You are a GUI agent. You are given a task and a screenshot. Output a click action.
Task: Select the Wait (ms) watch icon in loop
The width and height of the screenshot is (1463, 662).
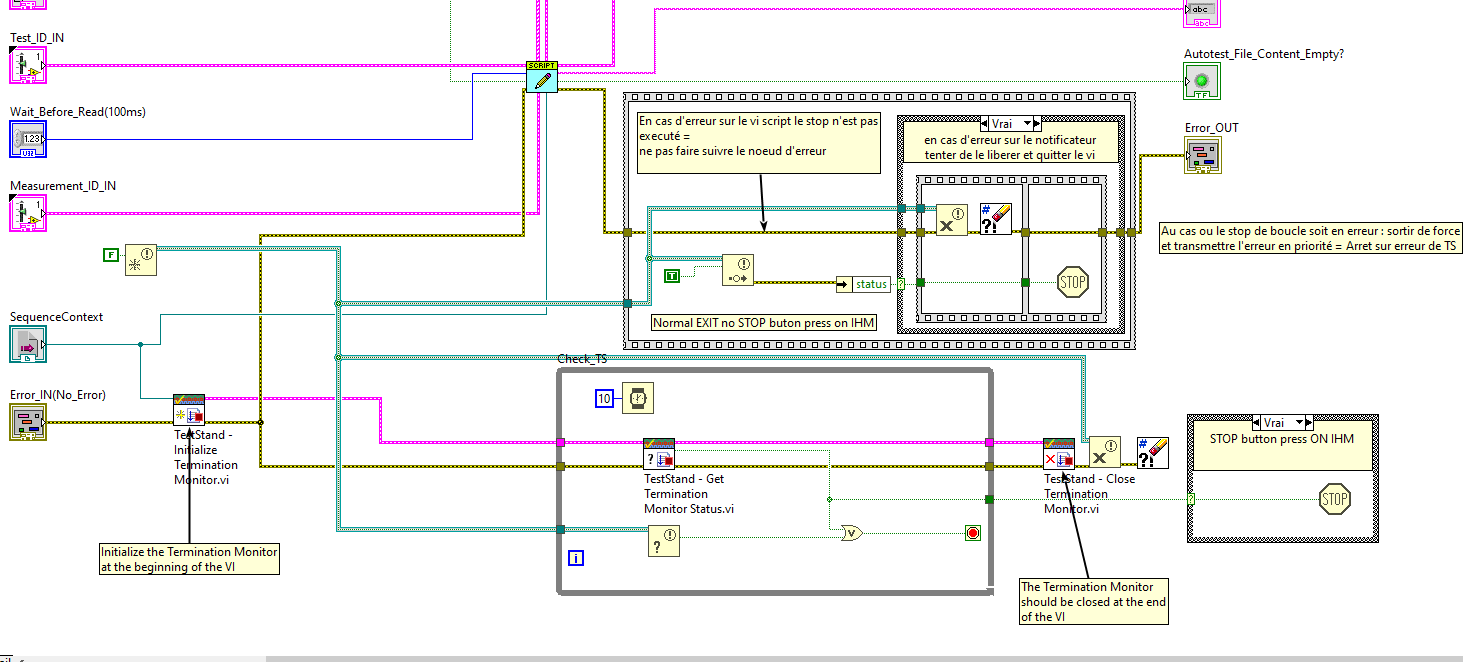[x=638, y=398]
